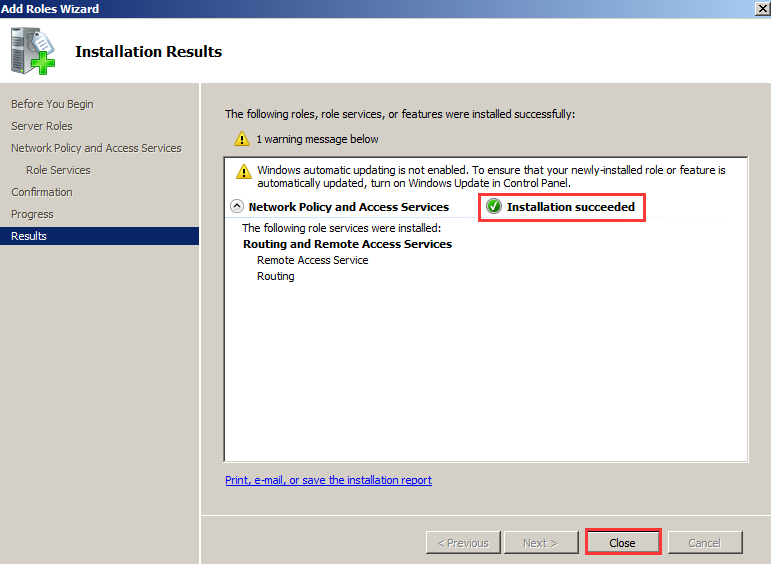
Task: Click the Add Roles server icon in header
Action: [x=32, y=51]
